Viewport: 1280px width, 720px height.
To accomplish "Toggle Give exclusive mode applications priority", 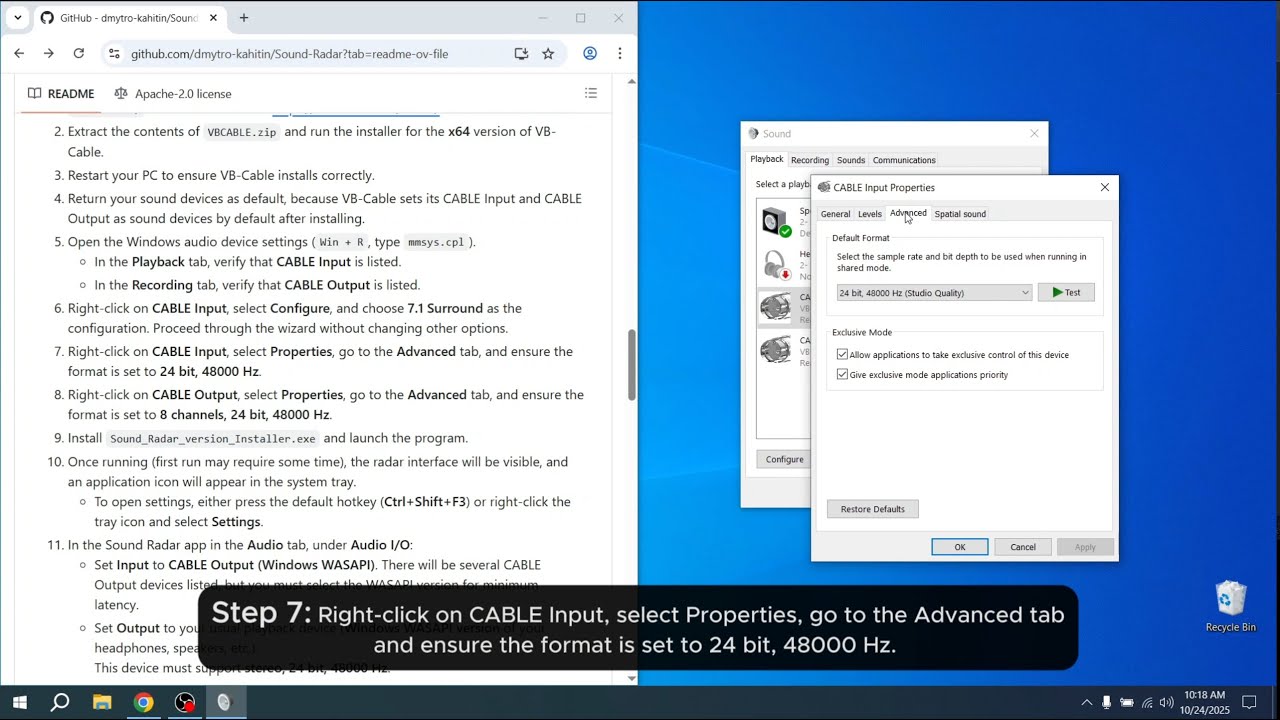I will pos(842,375).
